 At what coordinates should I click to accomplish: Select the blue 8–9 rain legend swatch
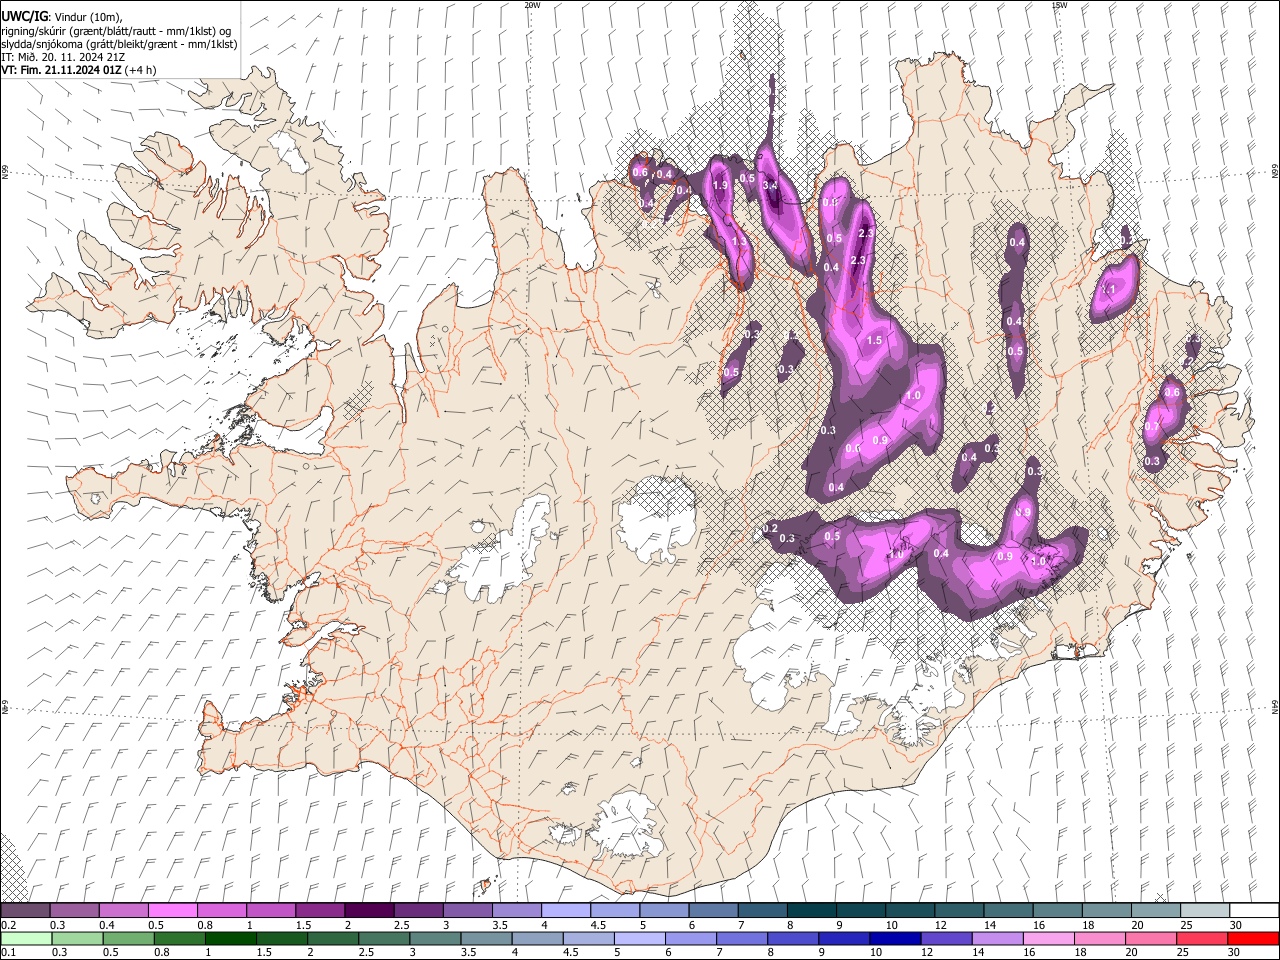click(x=792, y=939)
